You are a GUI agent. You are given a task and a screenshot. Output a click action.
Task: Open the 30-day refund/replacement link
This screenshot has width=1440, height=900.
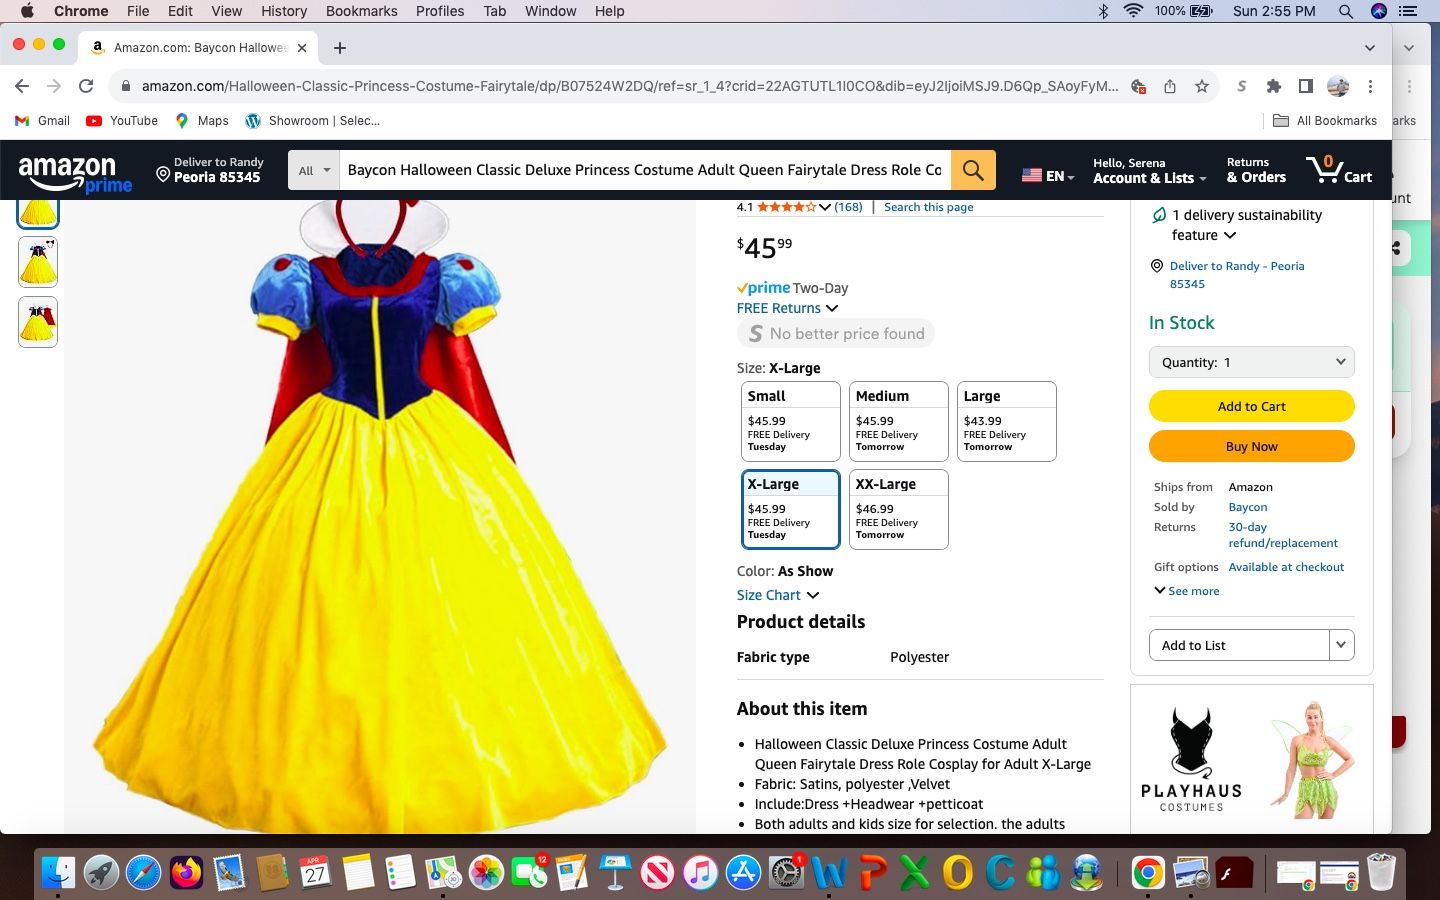[x=1283, y=535]
